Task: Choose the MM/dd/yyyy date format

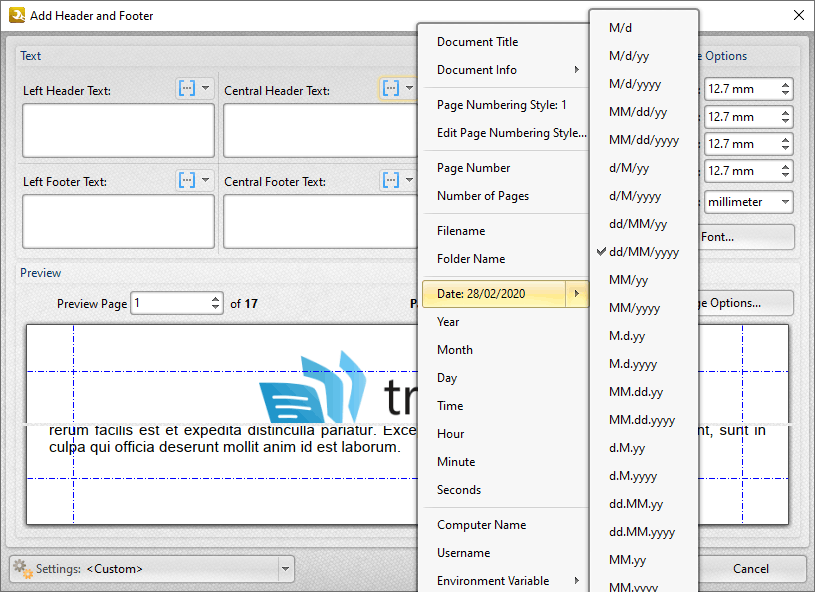Action: [643, 140]
